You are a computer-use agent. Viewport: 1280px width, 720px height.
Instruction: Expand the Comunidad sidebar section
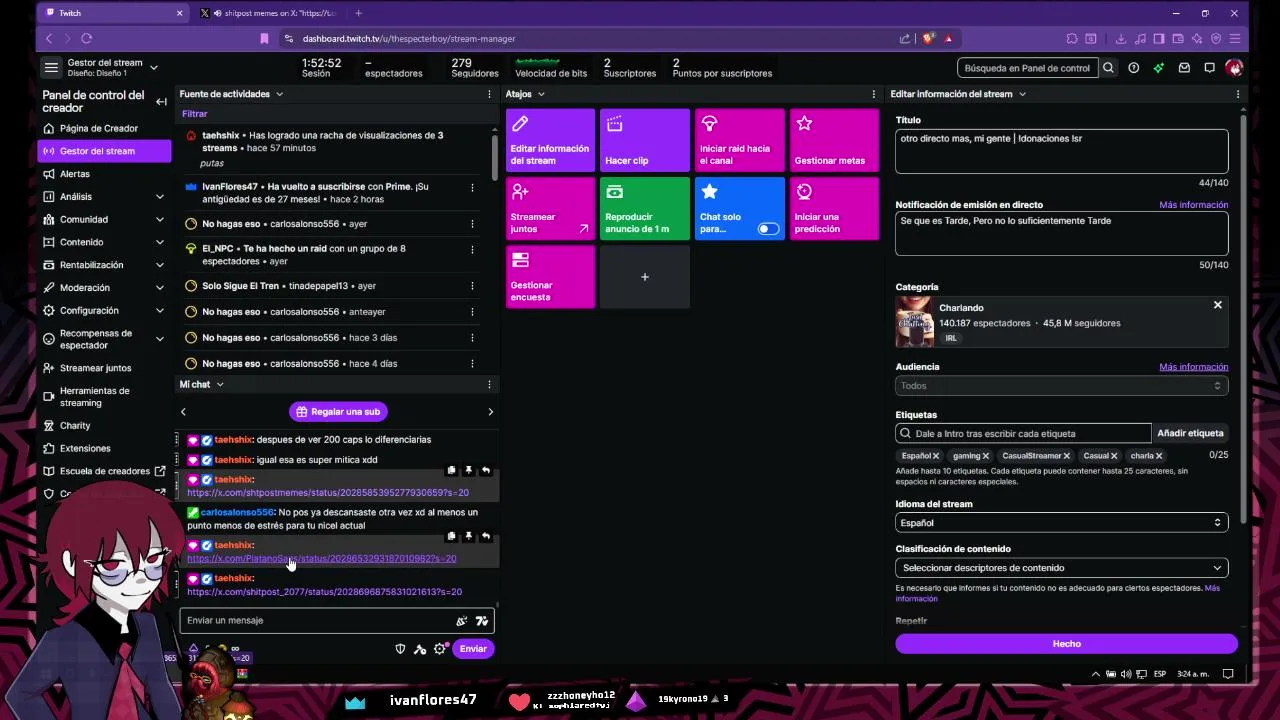(x=160, y=220)
